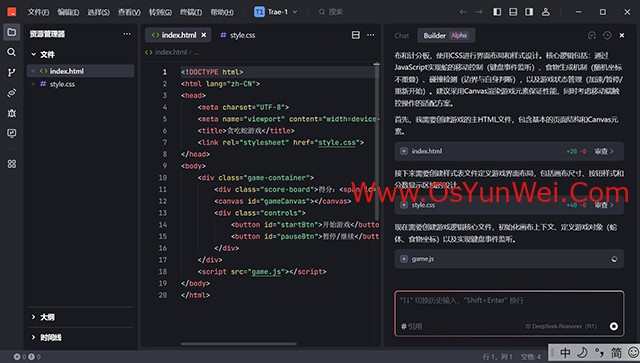Close the index.html editor tab

(x=204, y=35)
